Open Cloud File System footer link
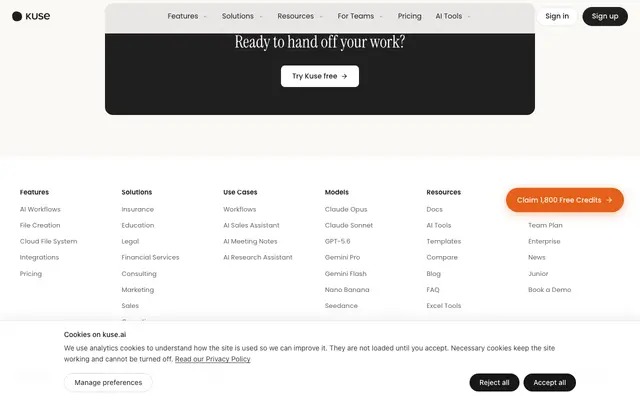 point(48,242)
